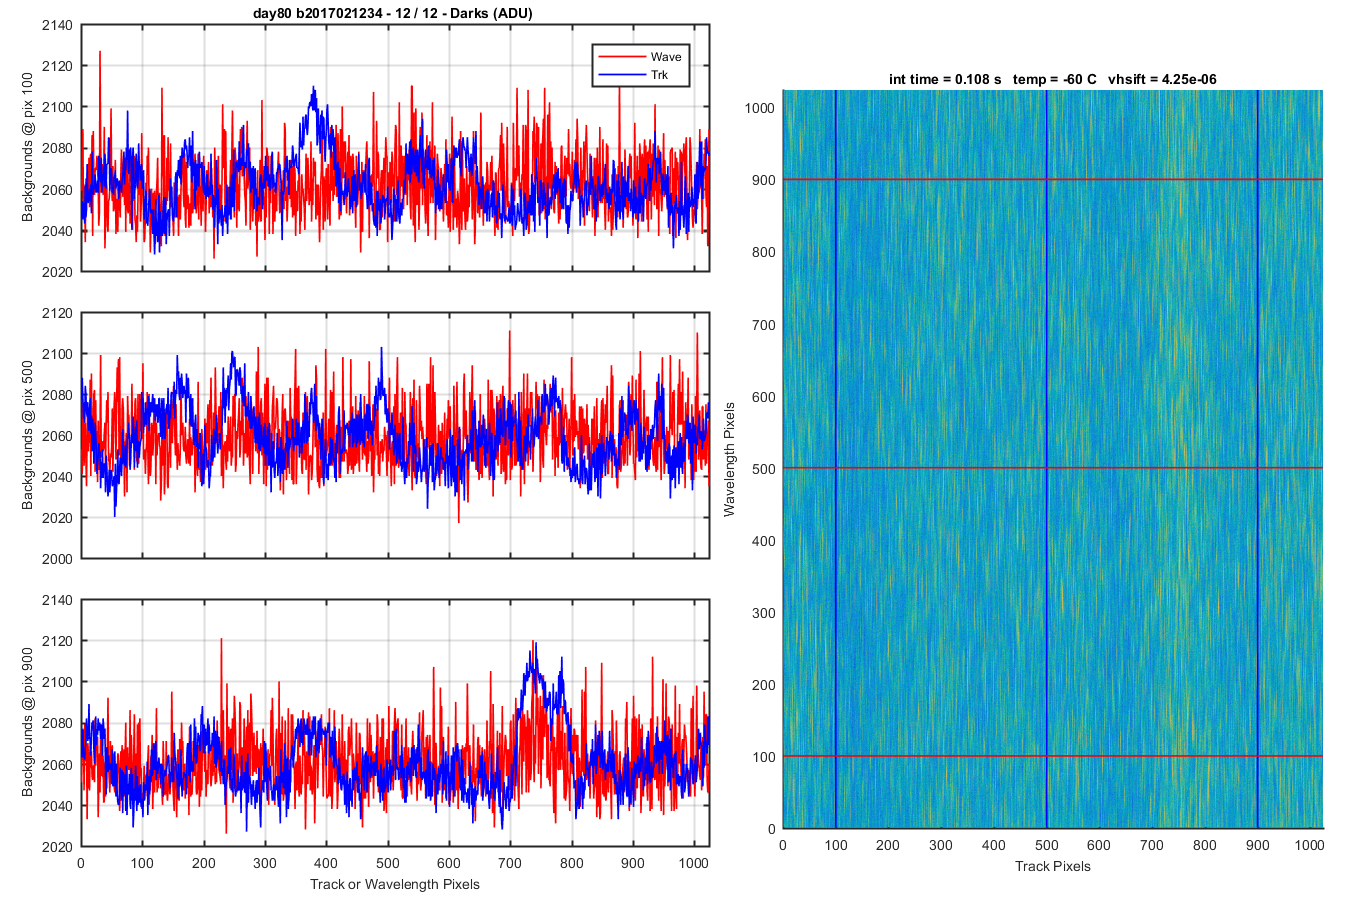
Task: Click the 500 tick on Wavelength Pixels axis
Action: tap(764, 469)
